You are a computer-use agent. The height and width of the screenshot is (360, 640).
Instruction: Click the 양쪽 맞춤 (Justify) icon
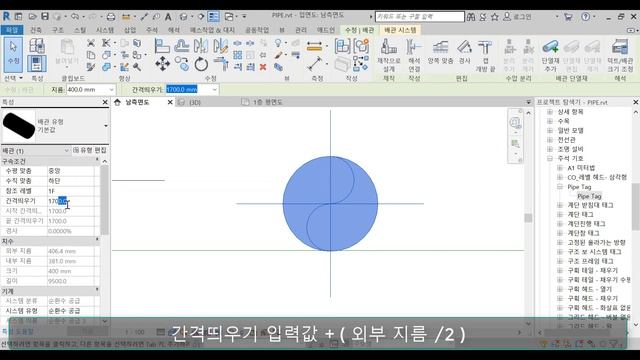pyautogui.click(x=440, y=51)
